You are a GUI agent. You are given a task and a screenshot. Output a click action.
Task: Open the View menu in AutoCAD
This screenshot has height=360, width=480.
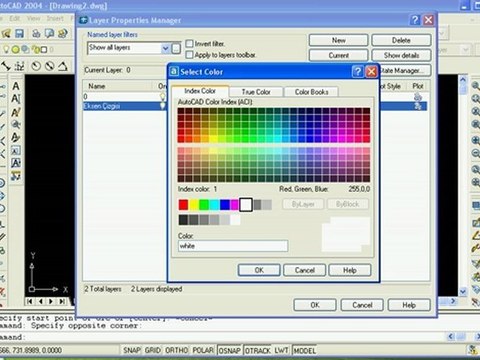pos(34,18)
